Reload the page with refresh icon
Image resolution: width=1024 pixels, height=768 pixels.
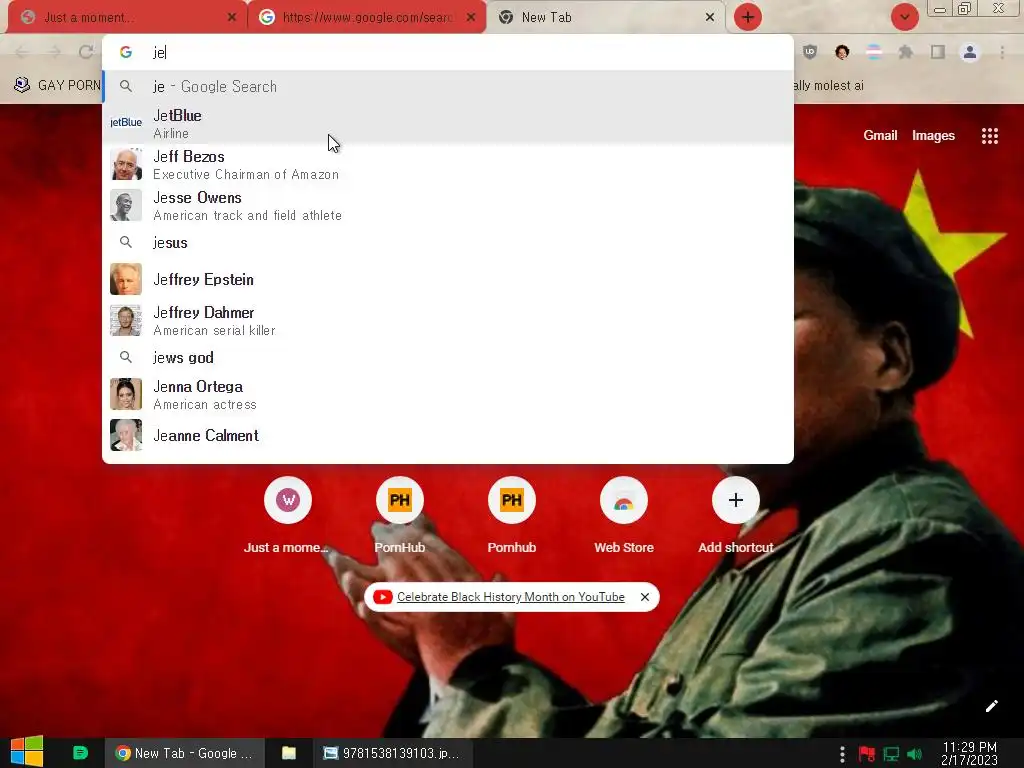pos(86,52)
